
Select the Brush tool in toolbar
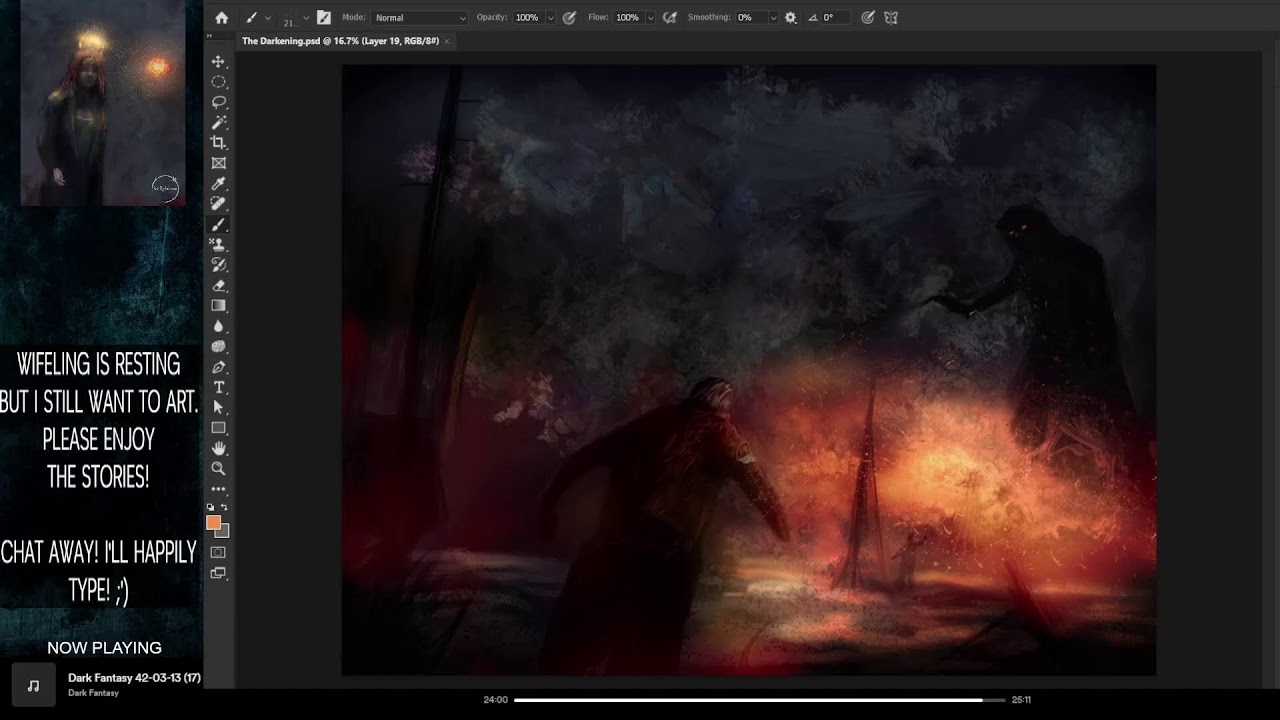click(218, 225)
